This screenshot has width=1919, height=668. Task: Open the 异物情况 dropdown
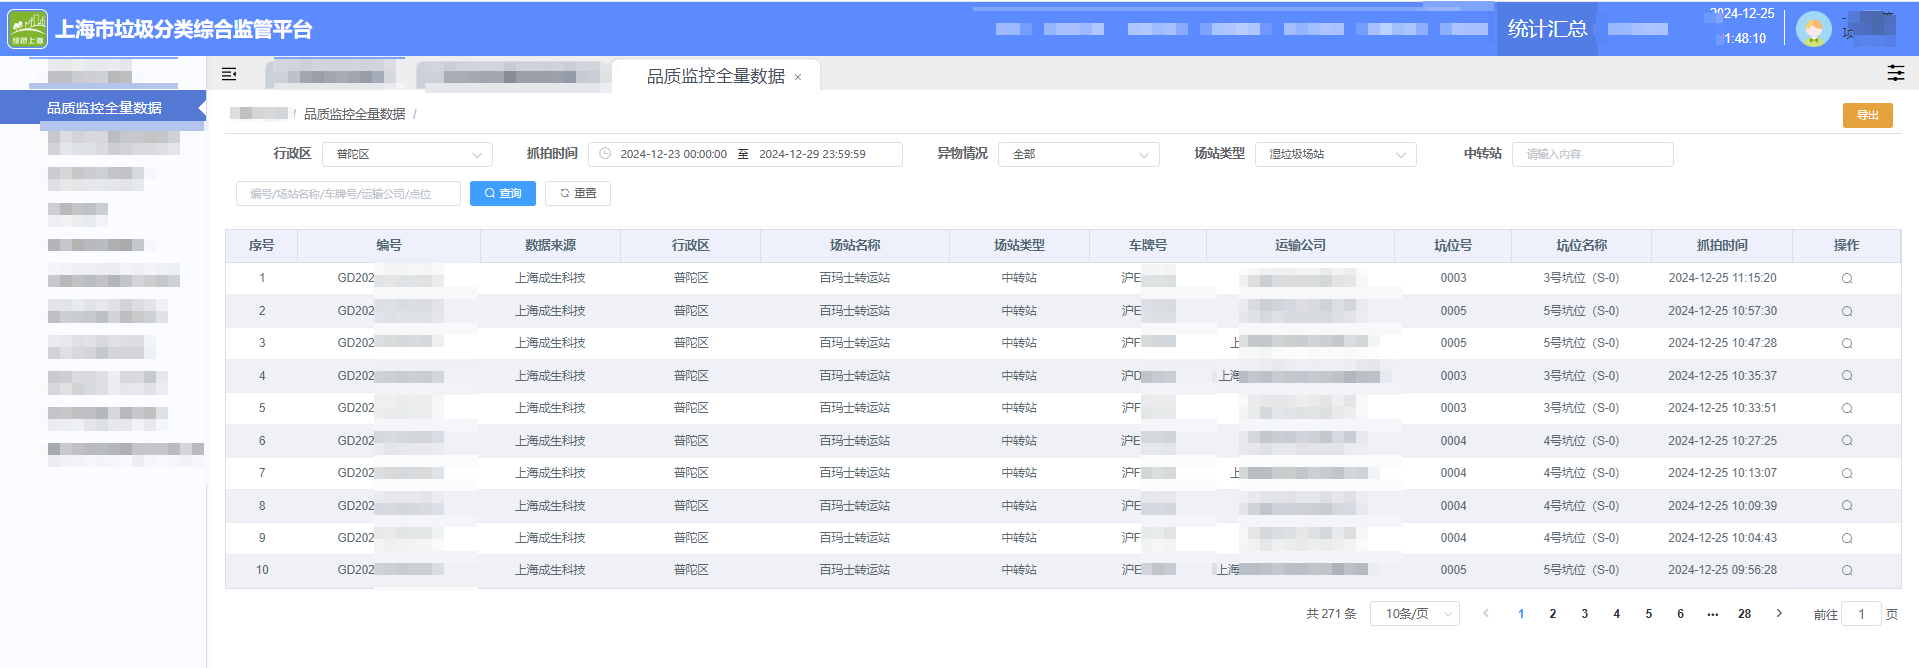1078,154
